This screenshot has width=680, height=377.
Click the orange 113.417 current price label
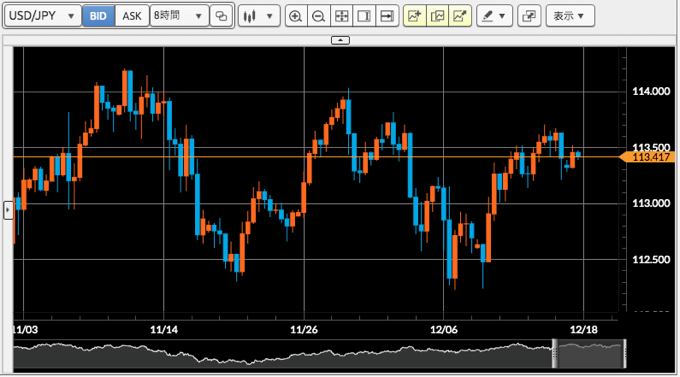647,157
